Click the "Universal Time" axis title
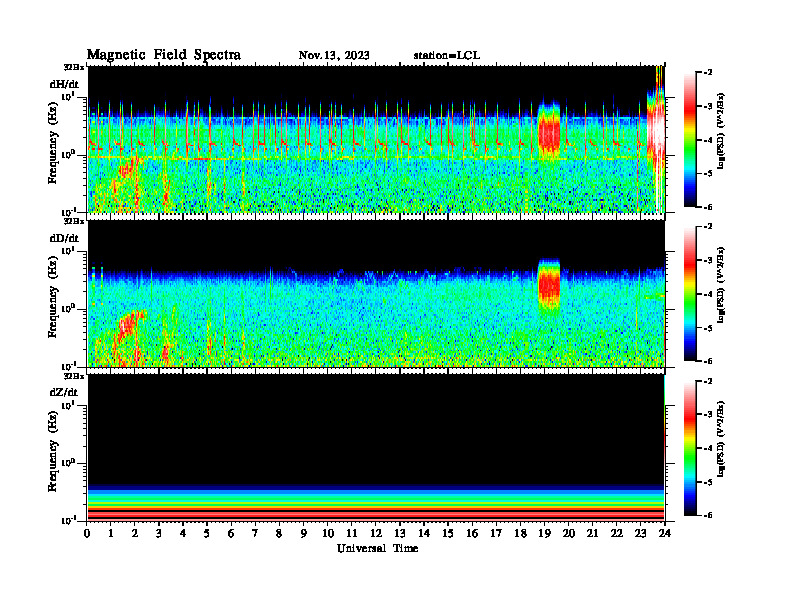The image size is (792, 612). [377, 548]
